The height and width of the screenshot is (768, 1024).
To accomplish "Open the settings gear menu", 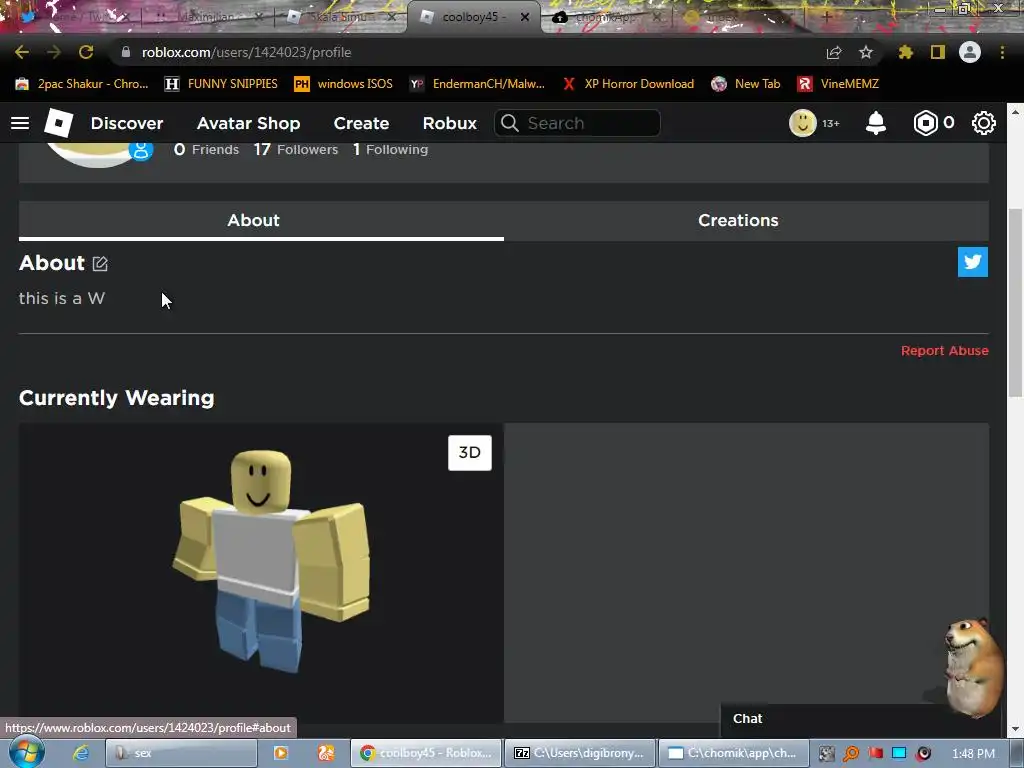I will pyautogui.click(x=984, y=123).
